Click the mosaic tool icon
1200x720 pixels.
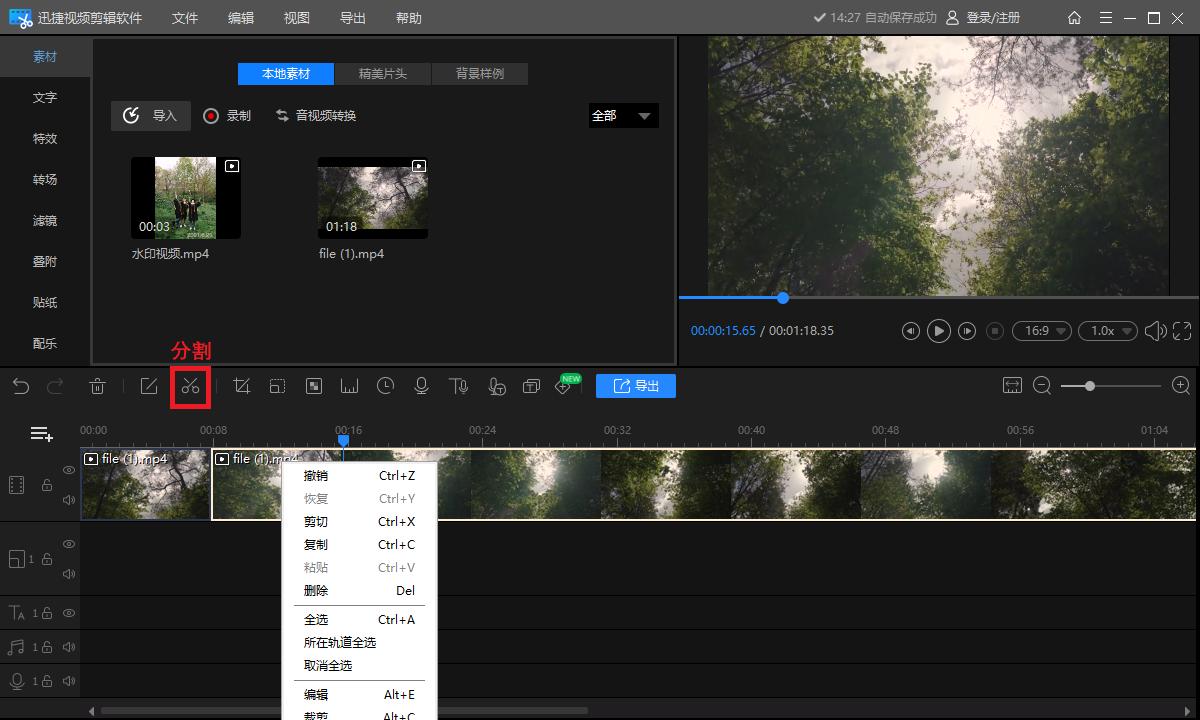tap(314, 386)
